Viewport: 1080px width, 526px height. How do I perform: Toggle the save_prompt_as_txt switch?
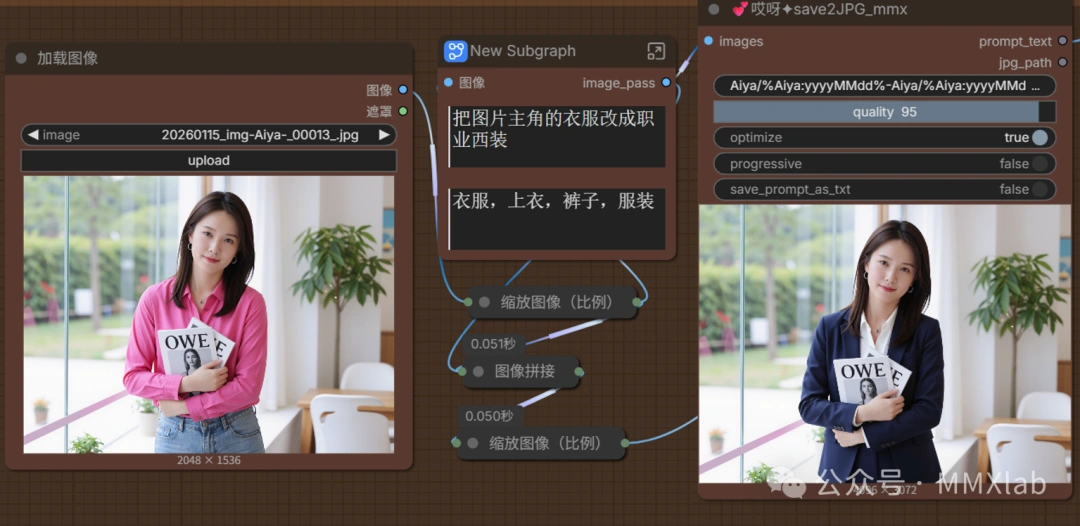coord(1039,189)
